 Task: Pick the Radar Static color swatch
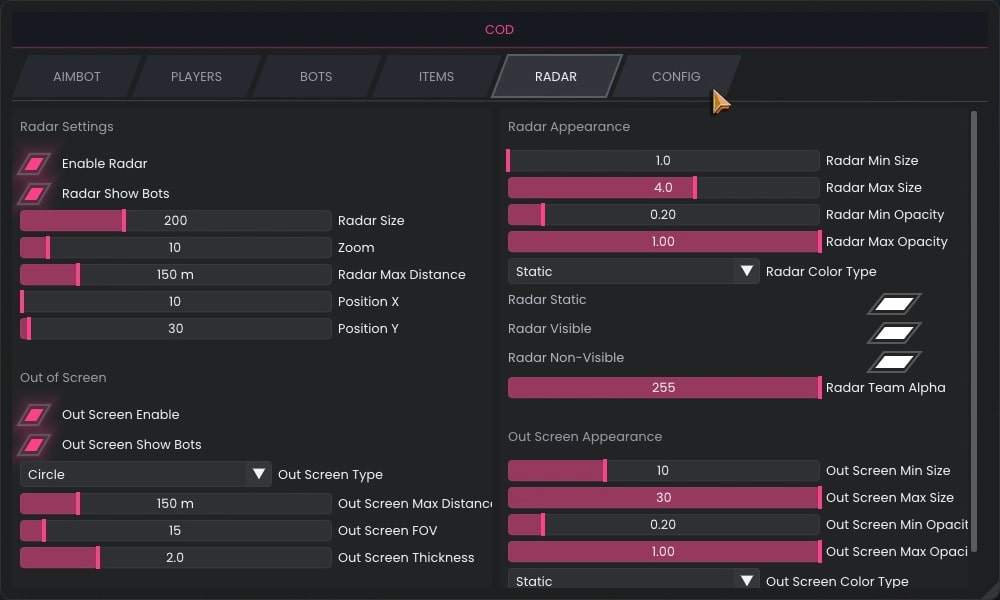pyautogui.click(x=894, y=303)
